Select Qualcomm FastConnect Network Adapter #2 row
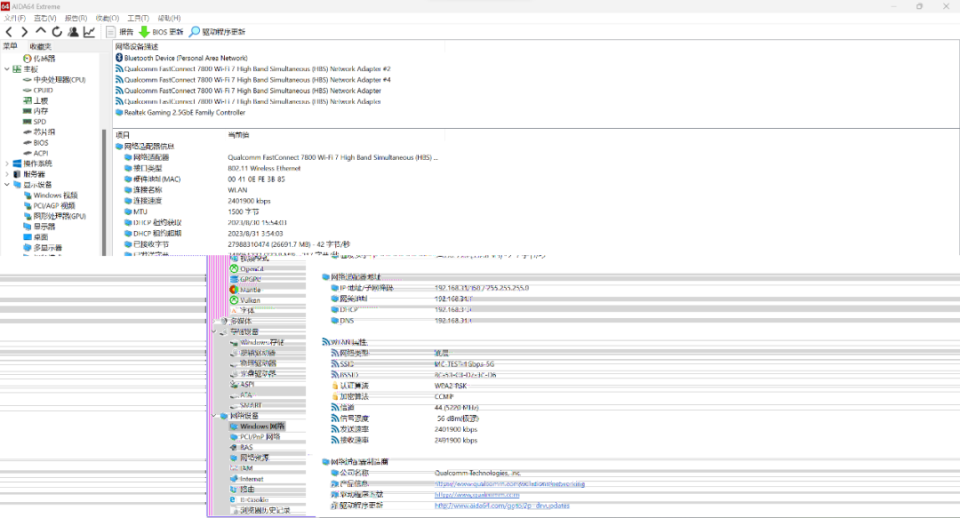This screenshot has height=518, width=960. [253, 69]
